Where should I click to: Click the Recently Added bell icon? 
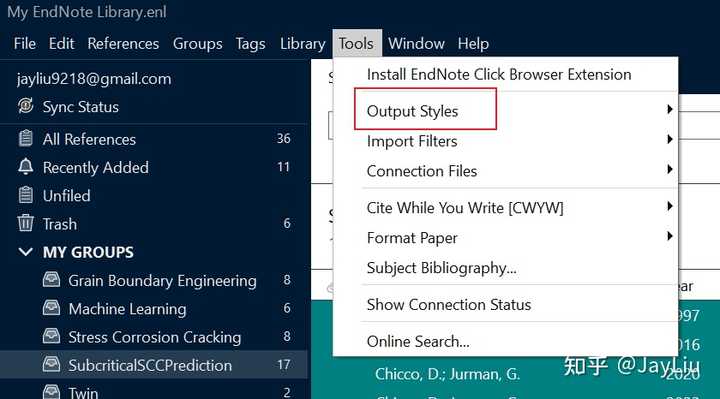(x=26, y=167)
